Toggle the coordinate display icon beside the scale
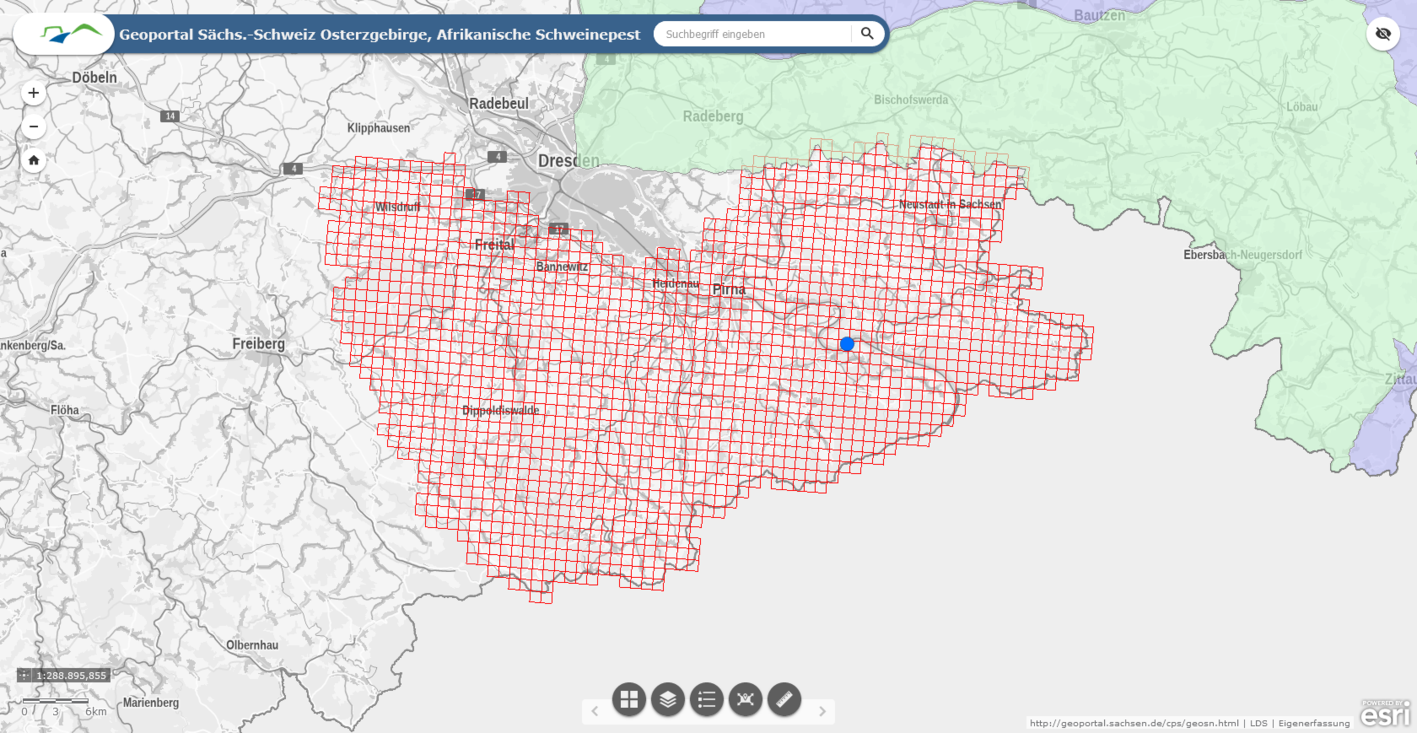The width and height of the screenshot is (1417, 733). 24,676
